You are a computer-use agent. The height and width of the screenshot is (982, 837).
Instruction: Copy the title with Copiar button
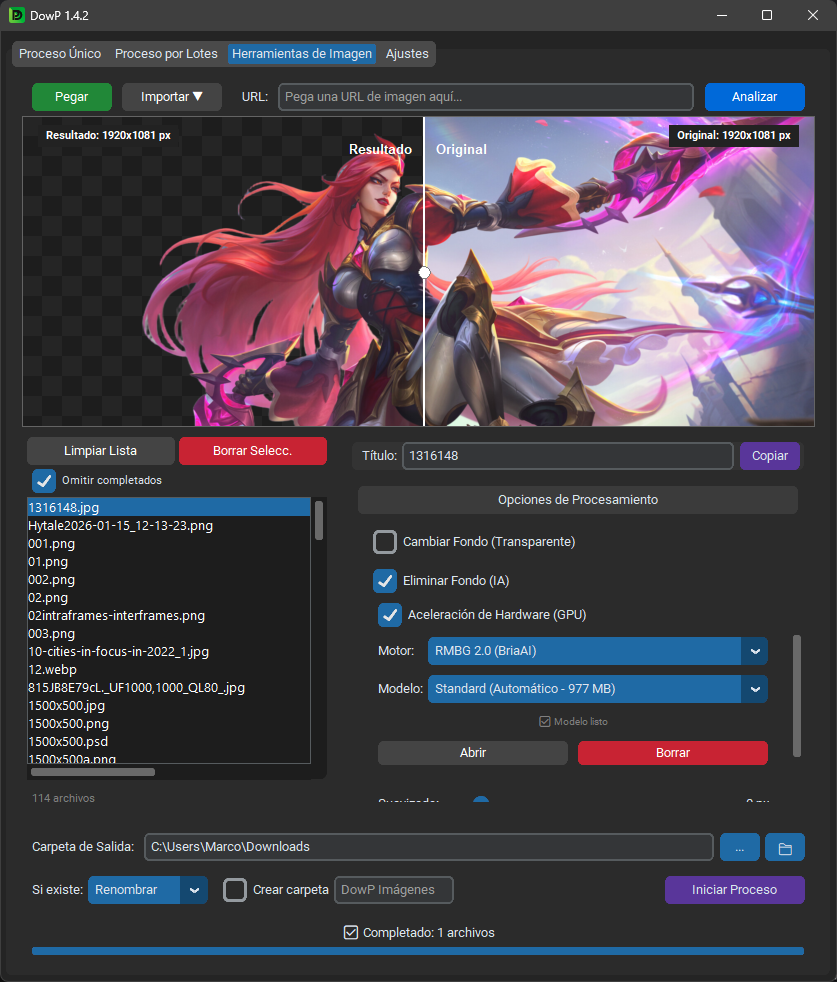[769, 456]
